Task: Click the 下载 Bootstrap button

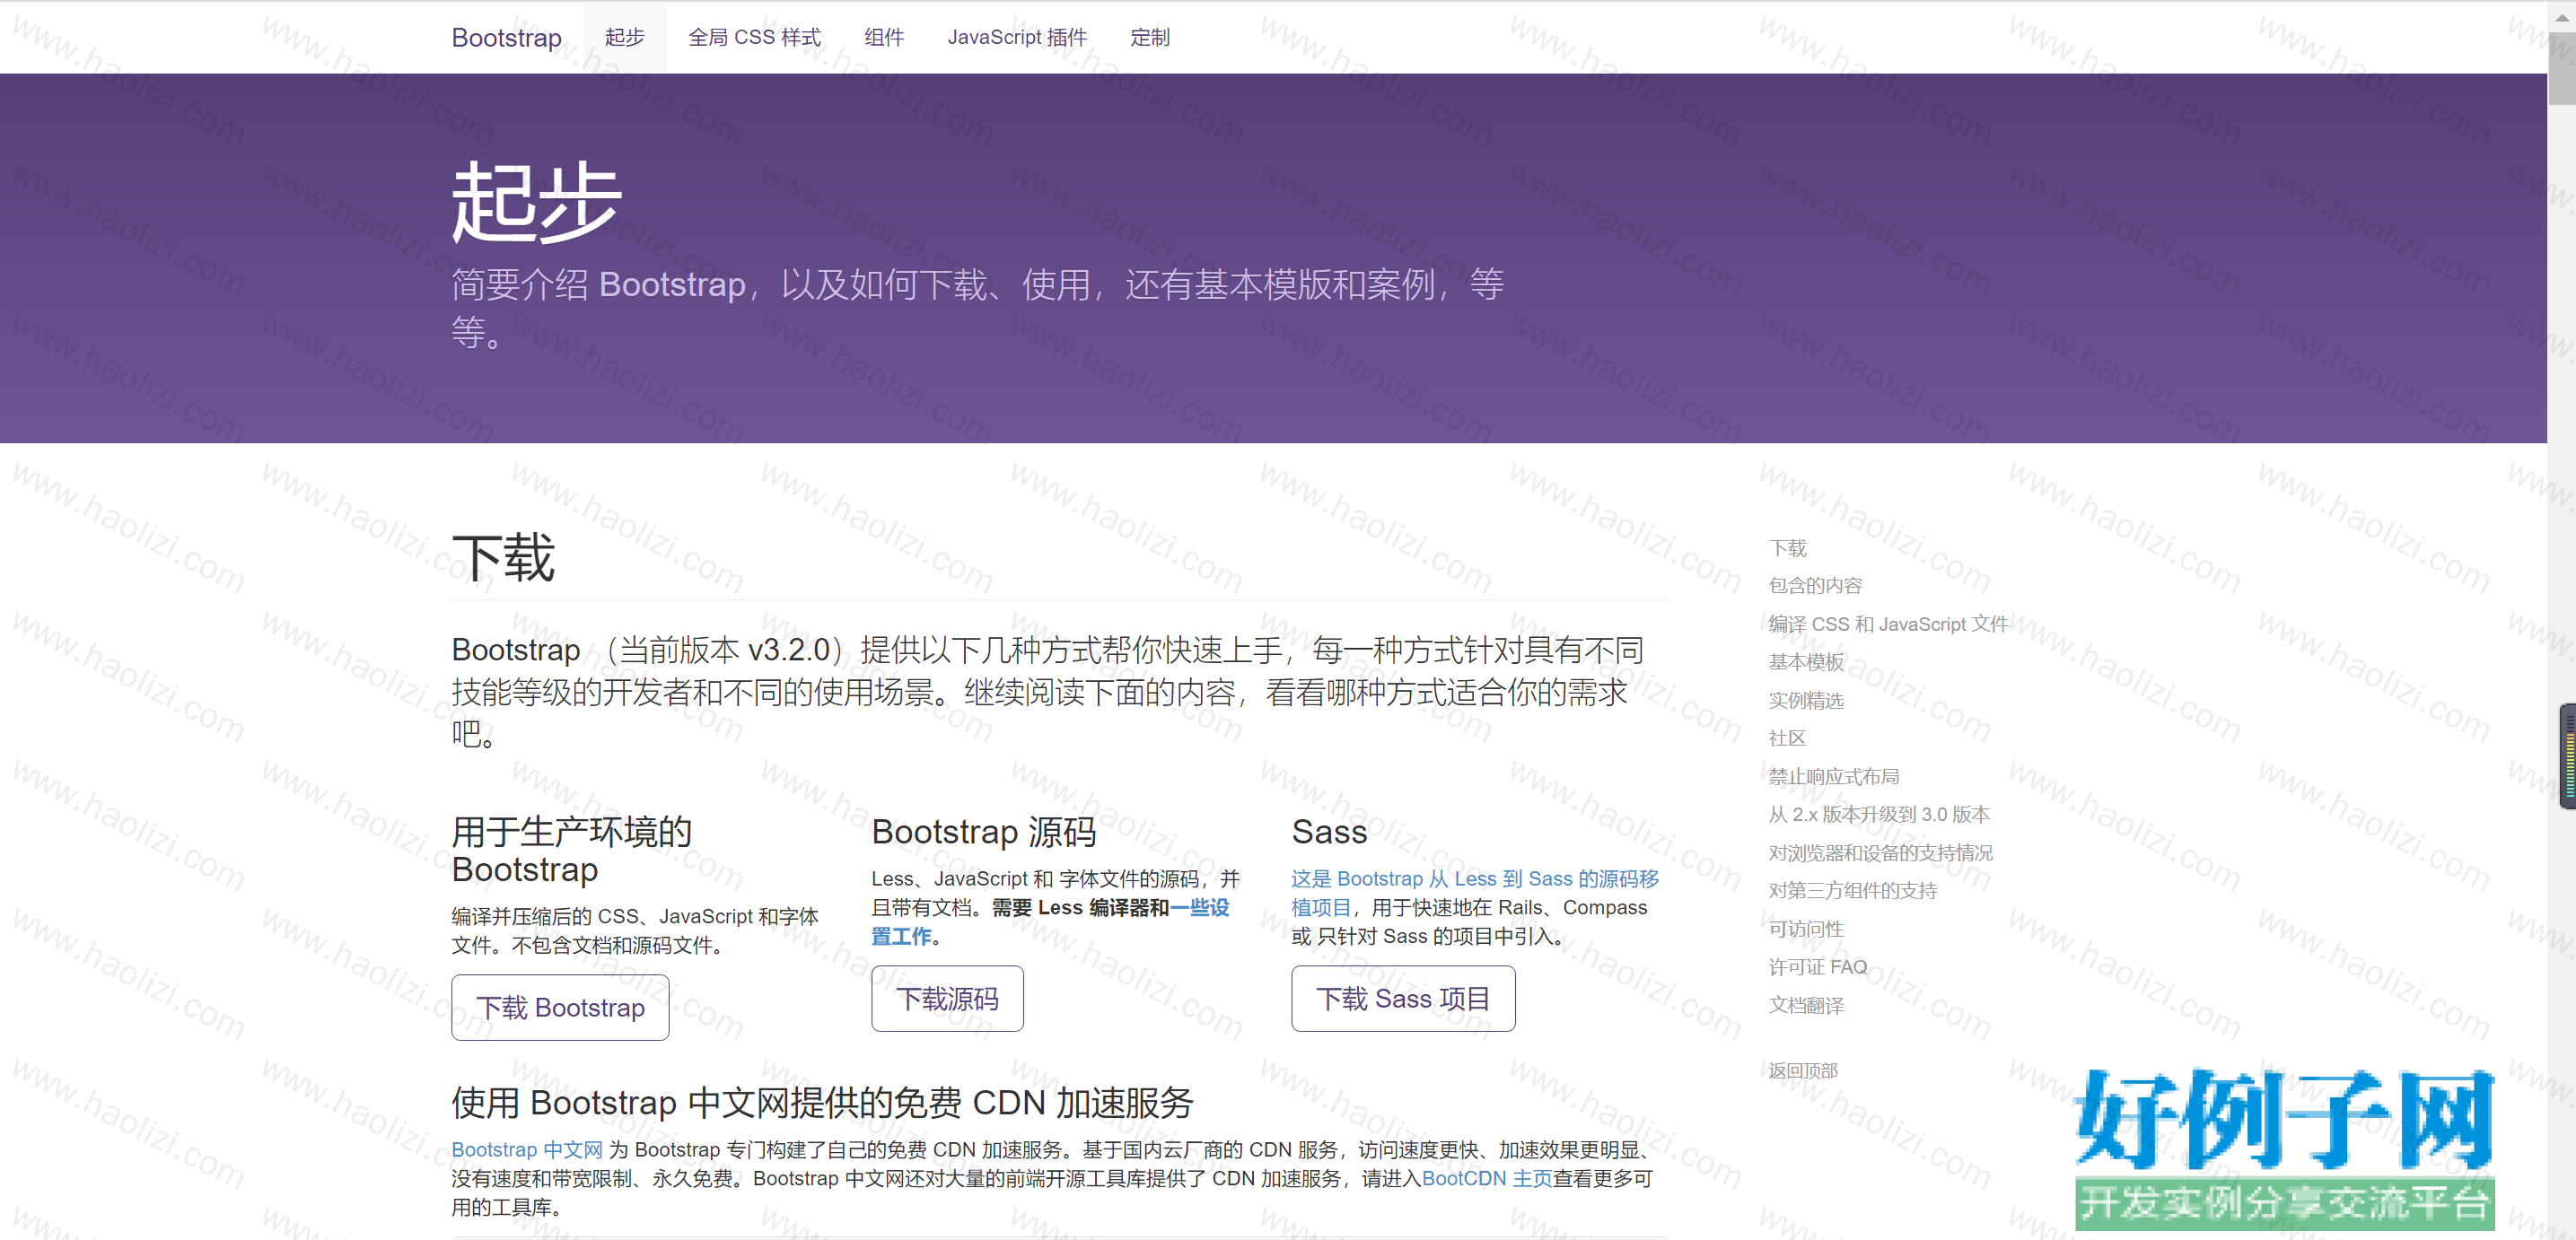Action: click(x=560, y=1007)
